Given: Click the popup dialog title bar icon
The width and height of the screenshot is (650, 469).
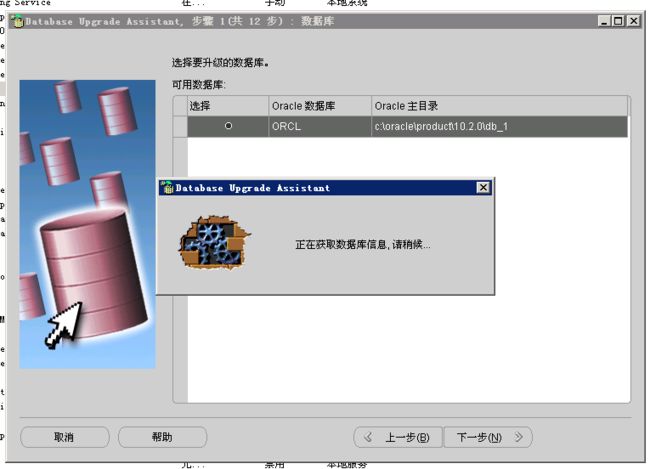Looking at the screenshot, I should coord(167,187).
